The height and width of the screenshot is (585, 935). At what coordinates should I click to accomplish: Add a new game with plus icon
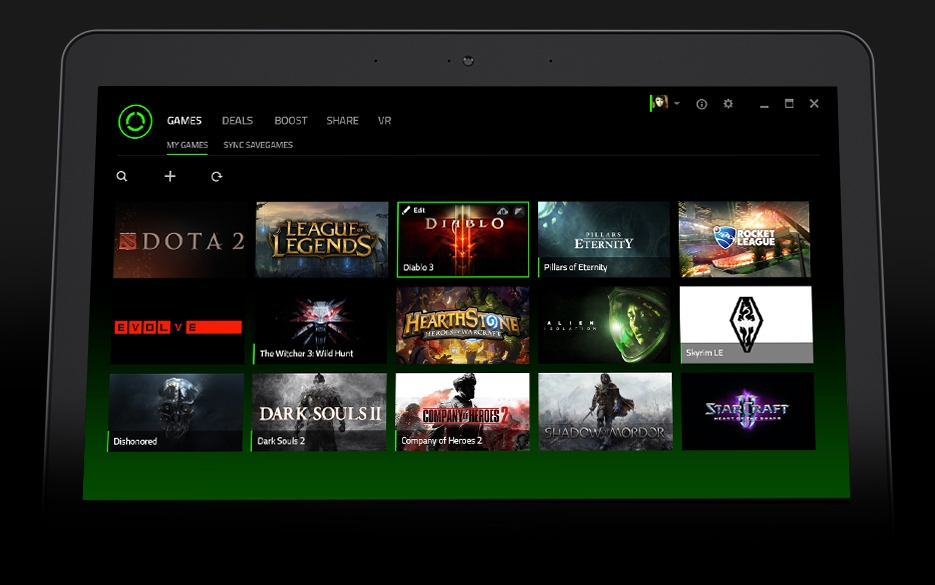click(x=170, y=177)
